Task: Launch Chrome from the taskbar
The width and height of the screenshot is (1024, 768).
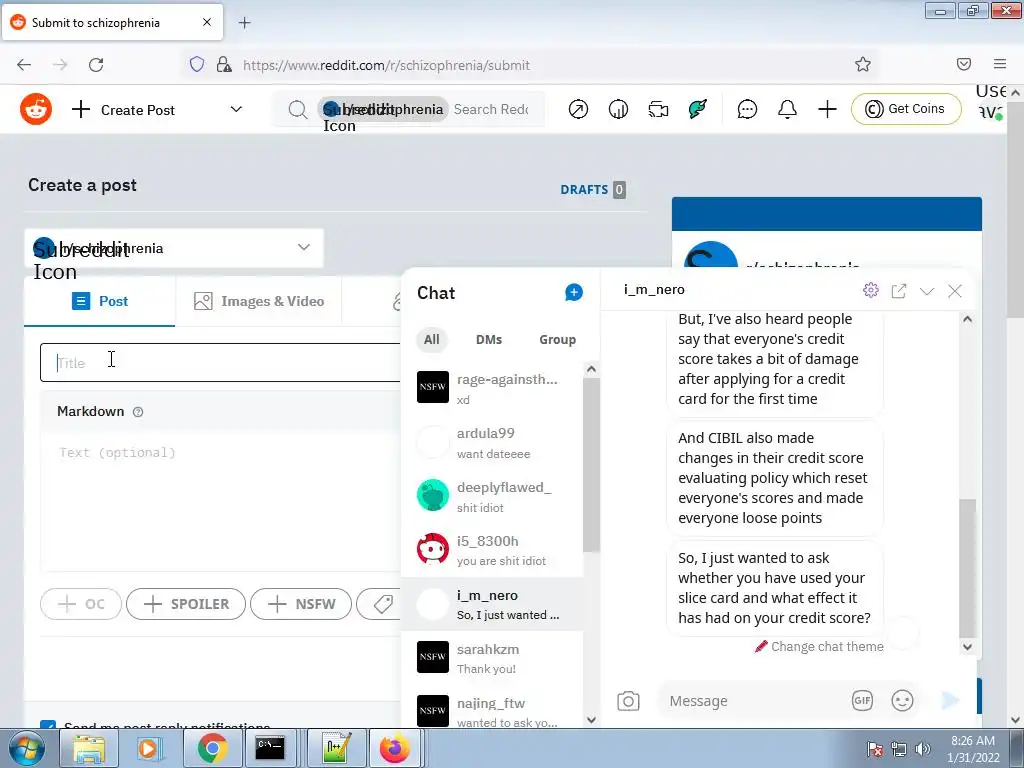Action: pos(212,748)
